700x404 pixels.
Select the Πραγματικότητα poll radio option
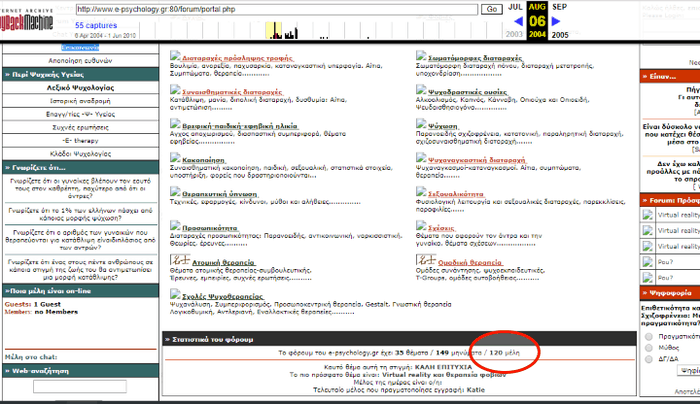[648, 337]
